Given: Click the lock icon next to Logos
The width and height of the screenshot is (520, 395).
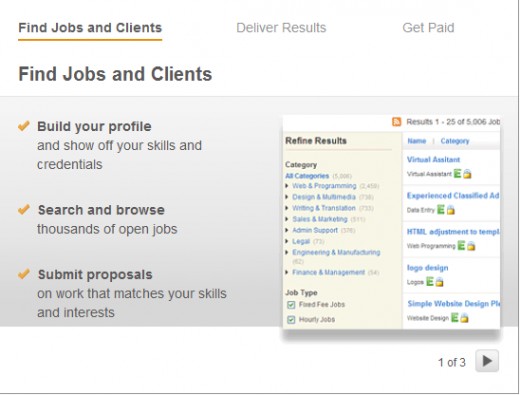Looking at the screenshot, I should click(x=440, y=282).
